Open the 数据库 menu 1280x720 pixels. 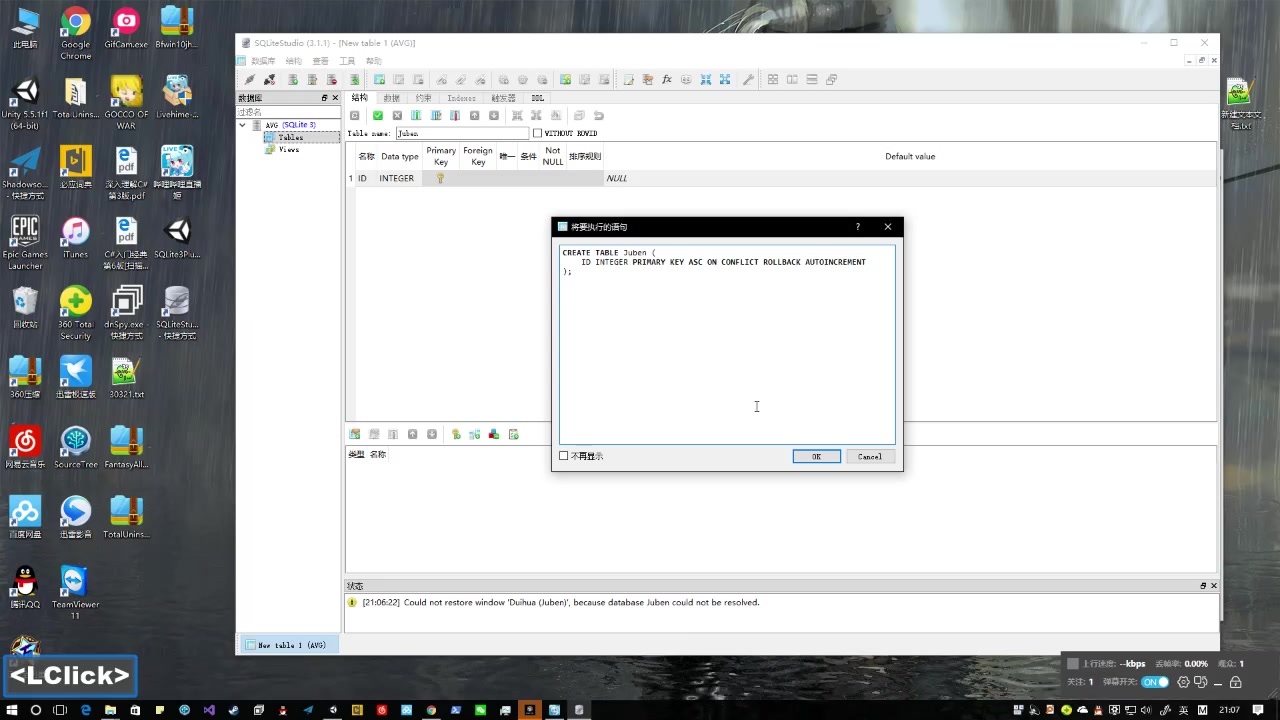pos(263,61)
